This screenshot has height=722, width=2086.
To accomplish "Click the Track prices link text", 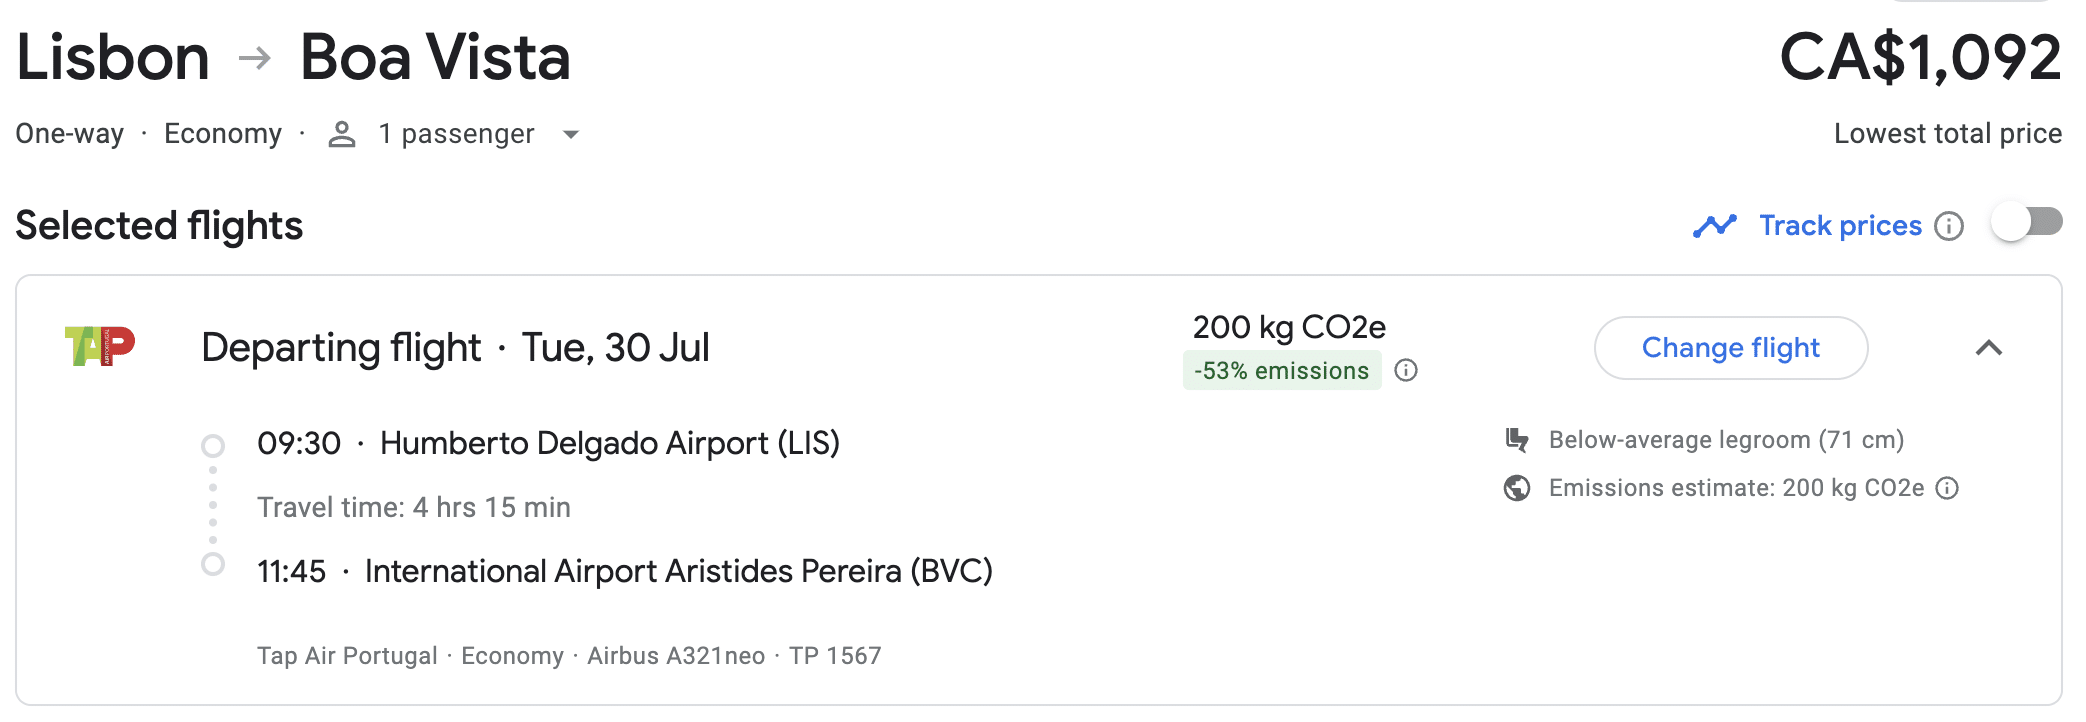I will (1840, 226).
